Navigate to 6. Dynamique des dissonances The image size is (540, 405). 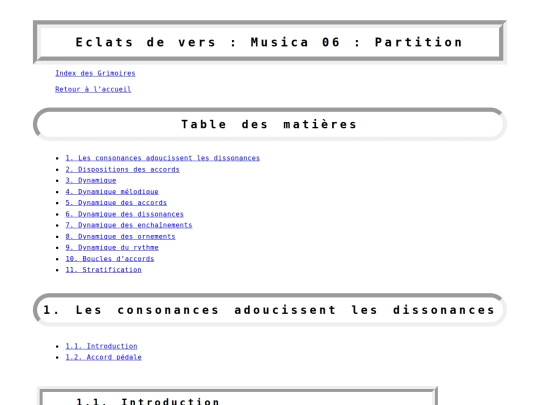click(x=125, y=214)
